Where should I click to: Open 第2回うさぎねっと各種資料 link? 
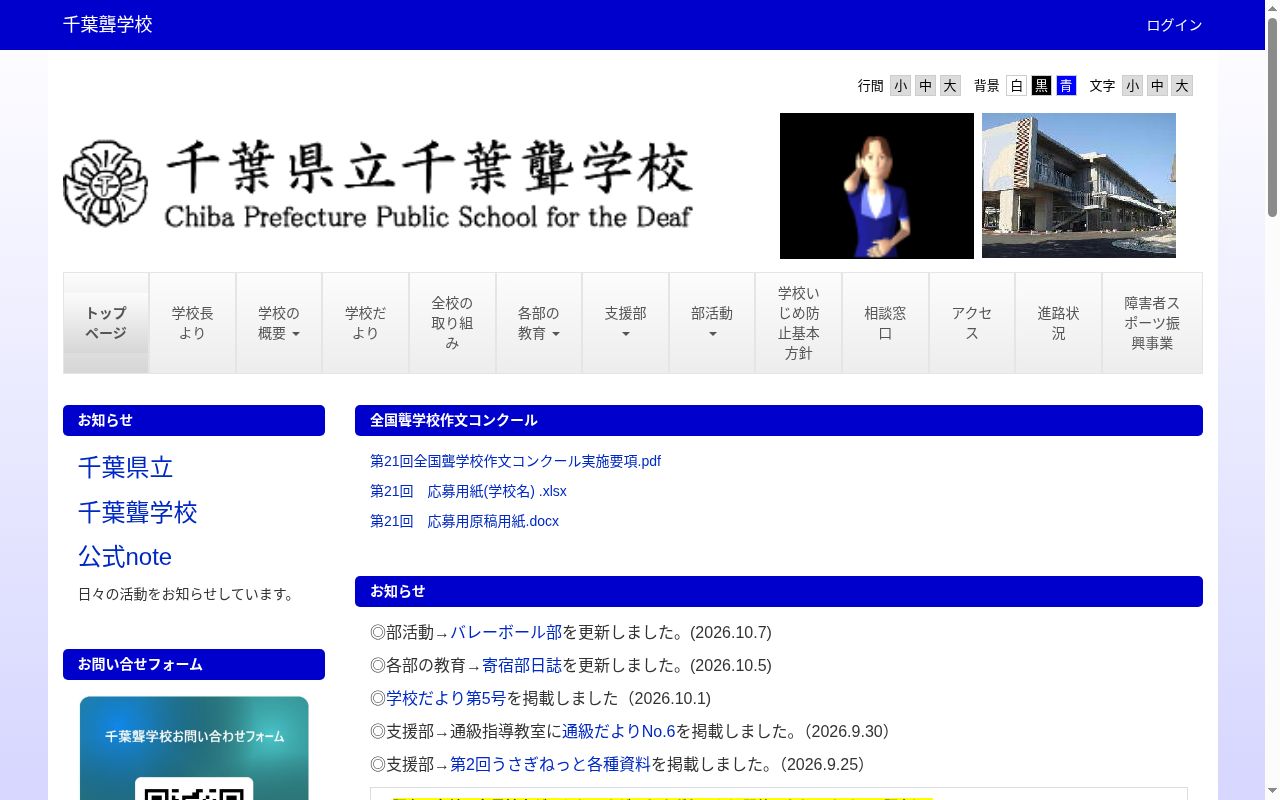(x=550, y=764)
